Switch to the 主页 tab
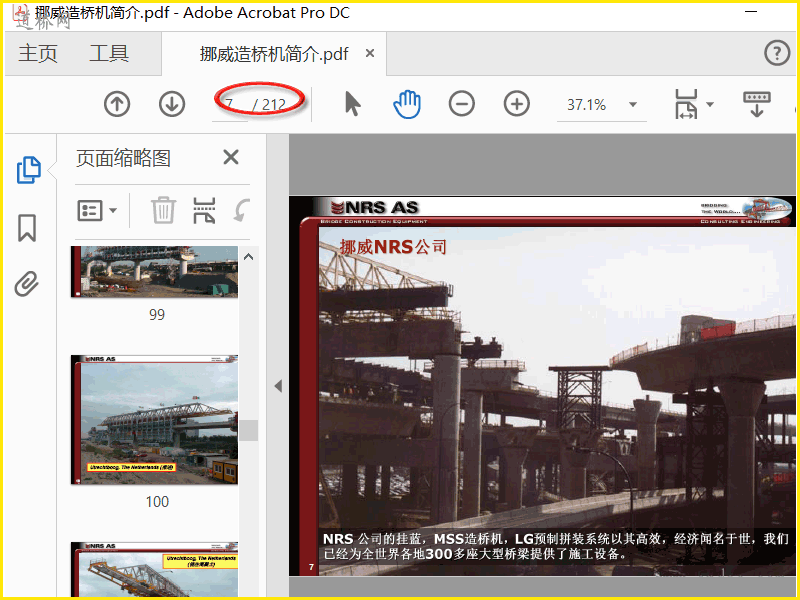This screenshot has width=800, height=600. 38,54
